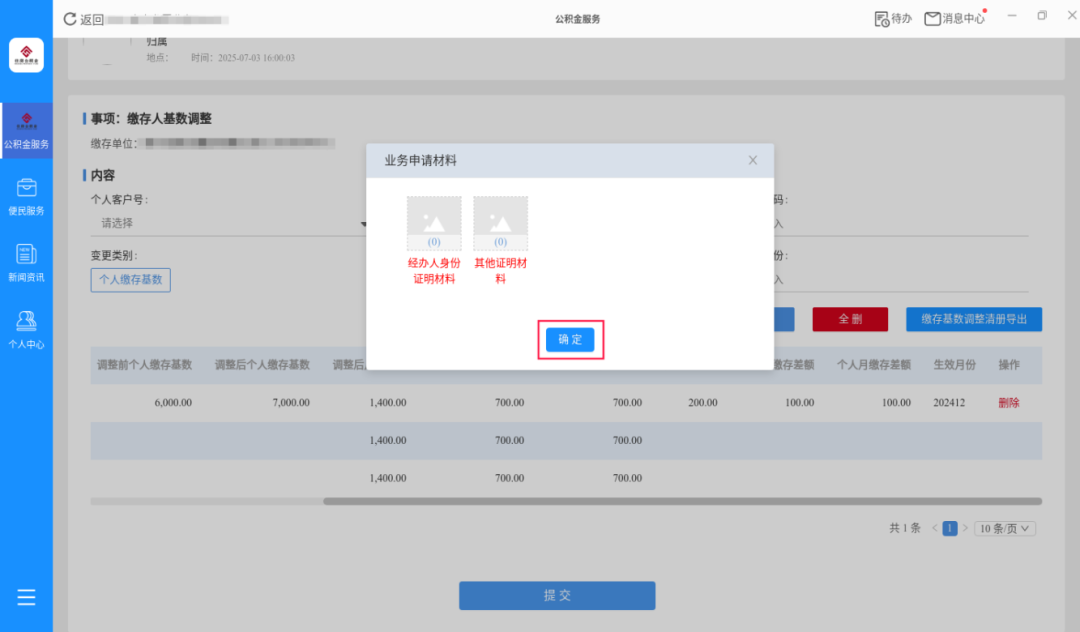Select 个人缴存基数 change type
The width and height of the screenshot is (1080, 632).
[x=131, y=280]
